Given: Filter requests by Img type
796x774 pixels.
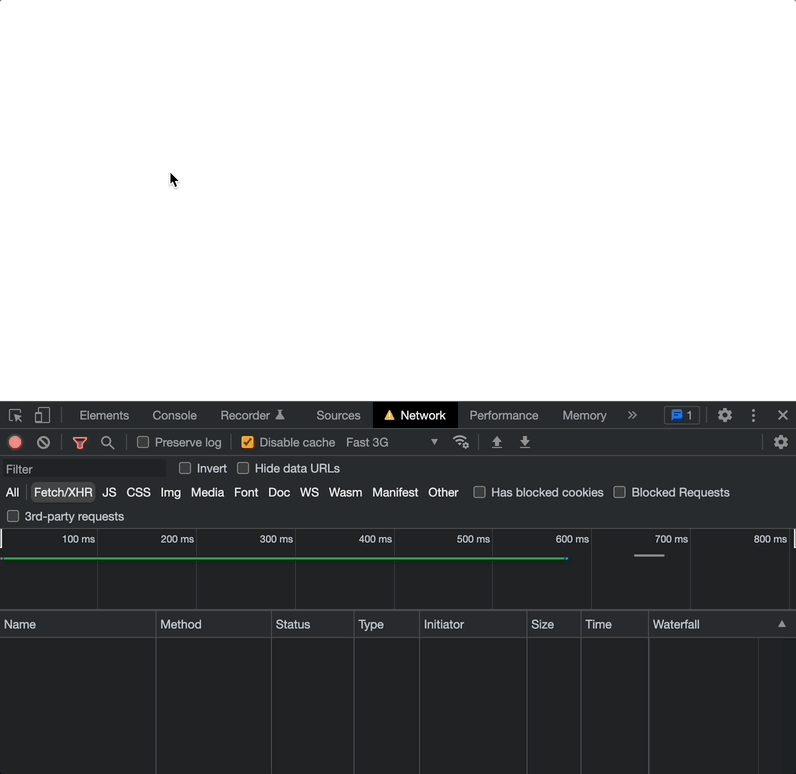Looking at the screenshot, I should click(x=170, y=492).
